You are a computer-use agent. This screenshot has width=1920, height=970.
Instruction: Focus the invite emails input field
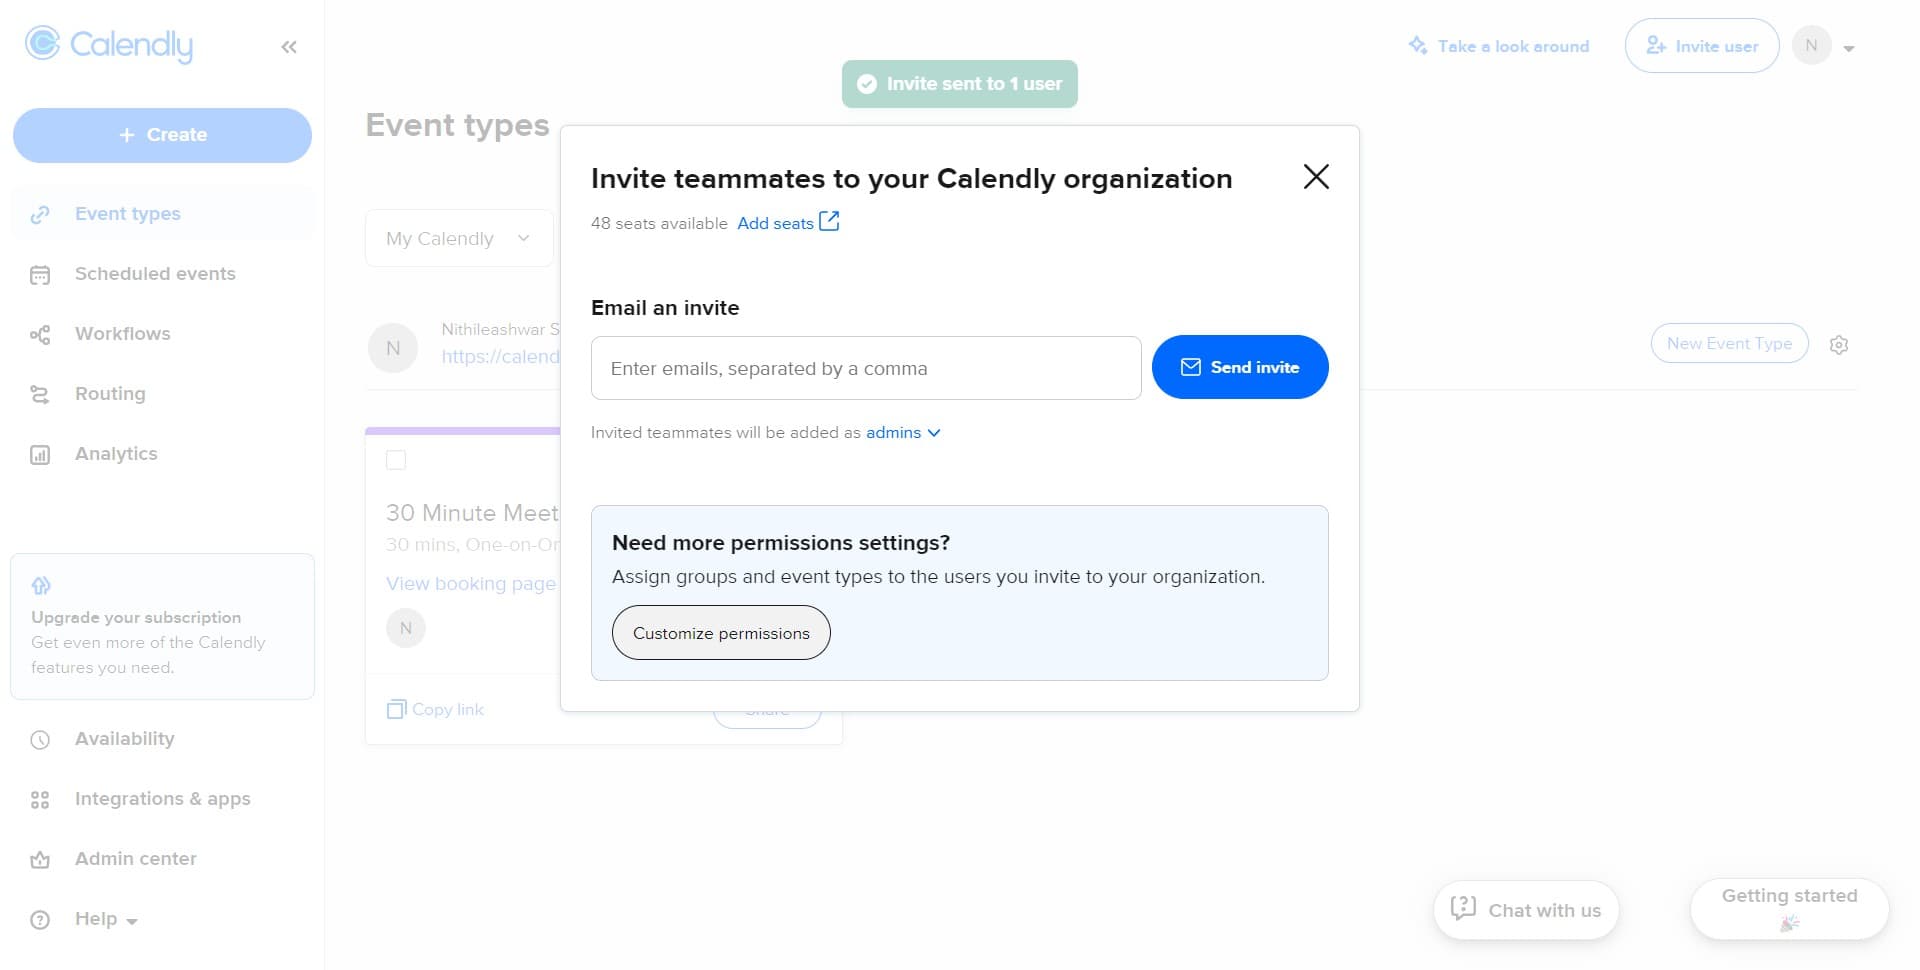click(x=865, y=368)
